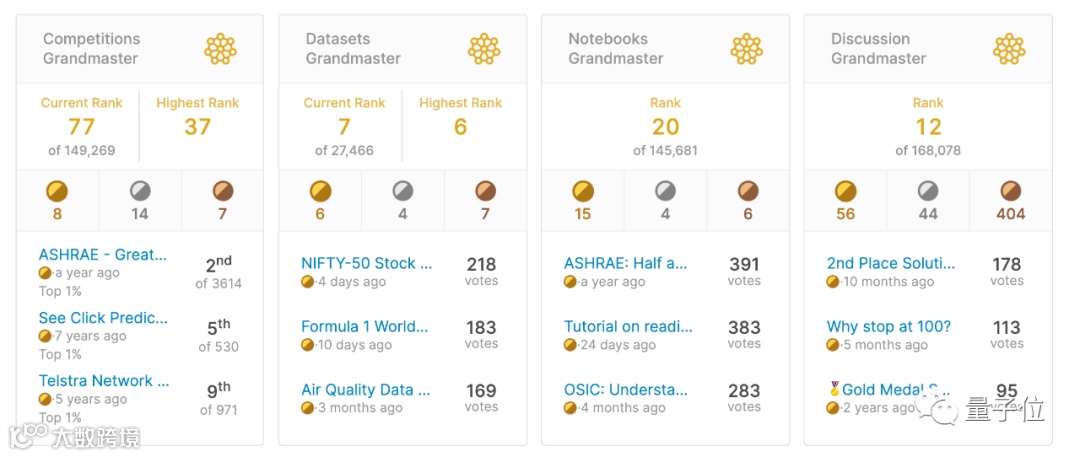Open the Formula 1 World... dataset link
Image resolution: width=1080 pixels, height=457 pixels.
point(365,327)
